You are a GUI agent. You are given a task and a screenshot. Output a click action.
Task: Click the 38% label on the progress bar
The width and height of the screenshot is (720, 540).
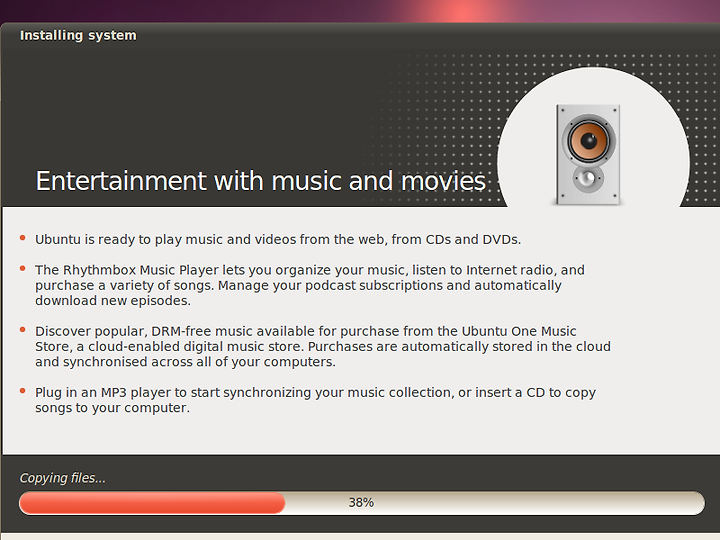[361, 503]
